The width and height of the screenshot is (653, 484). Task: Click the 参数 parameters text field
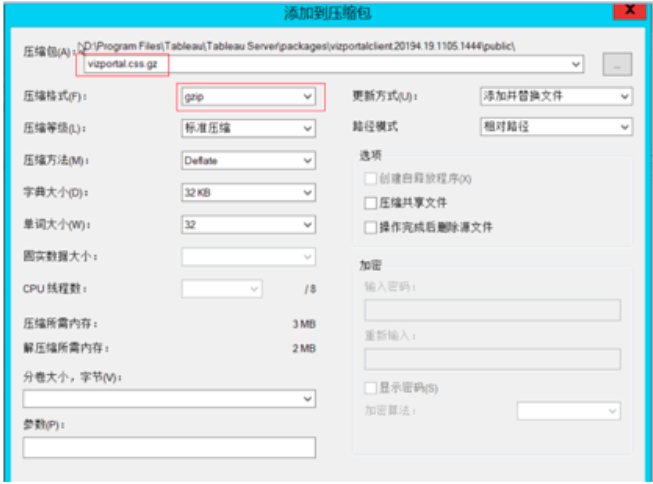[x=169, y=447]
